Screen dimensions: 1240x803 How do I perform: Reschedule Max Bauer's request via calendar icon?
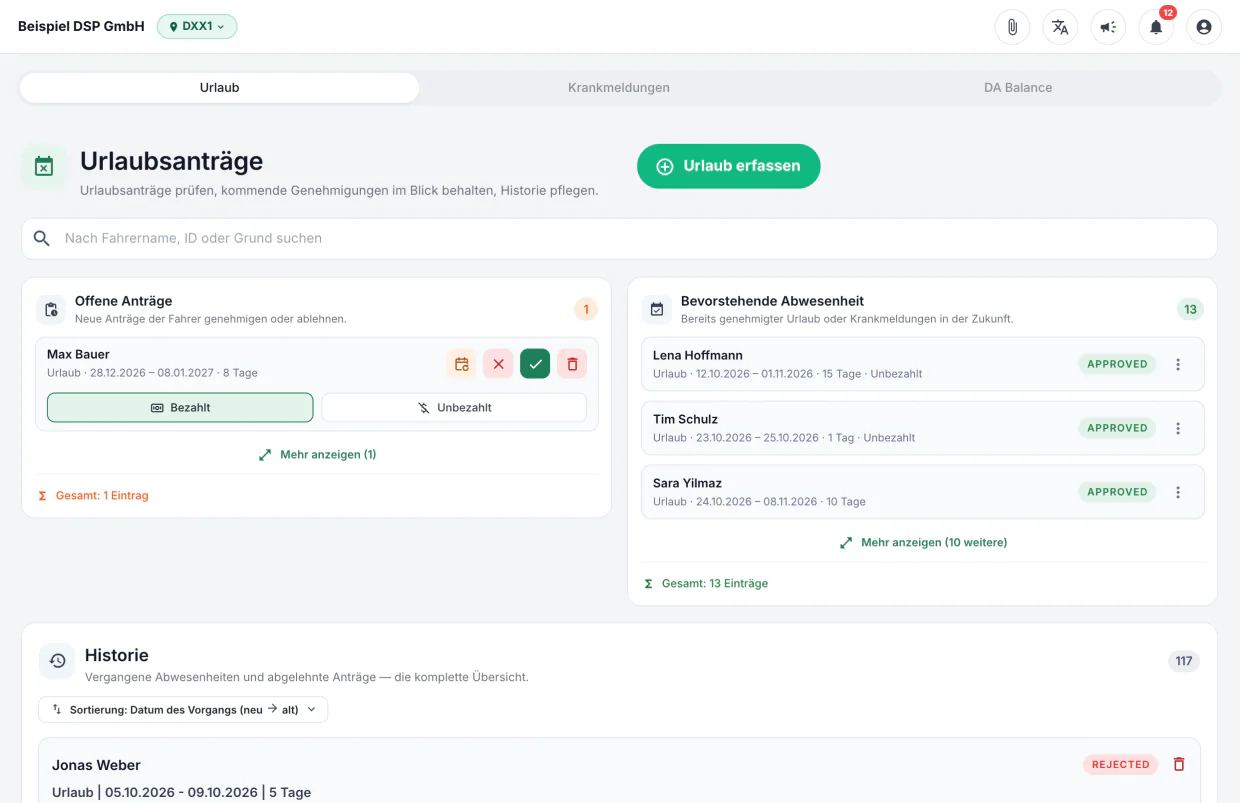click(x=461, y=364)
